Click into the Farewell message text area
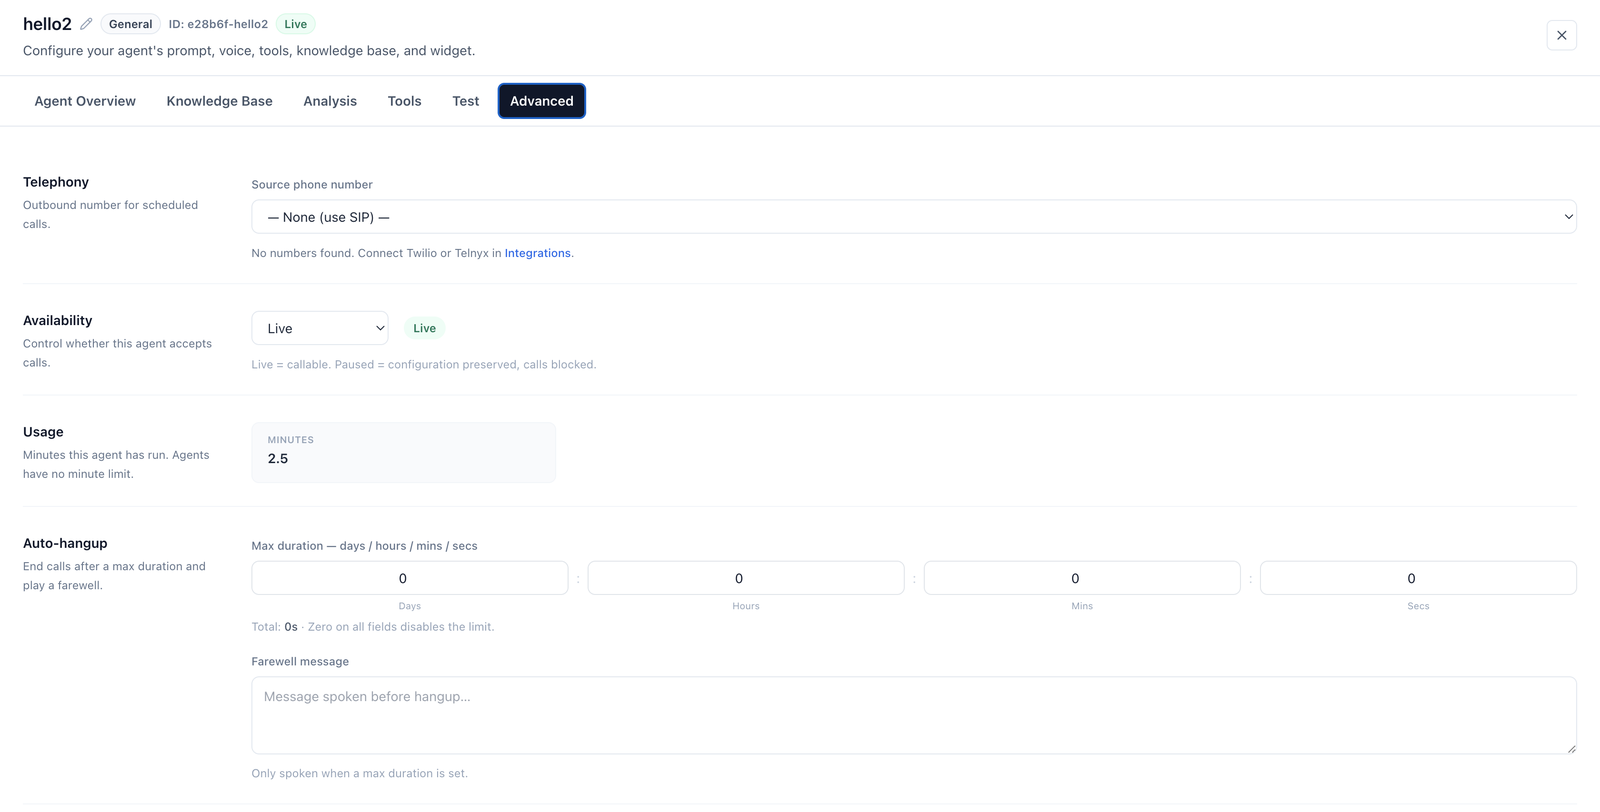This screenshot has width=1600, height=812. [x=914, y=715]
